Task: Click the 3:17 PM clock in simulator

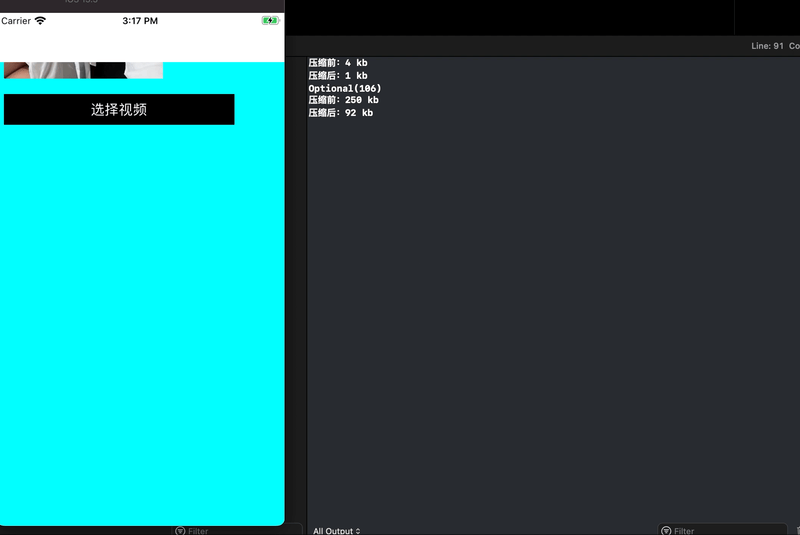Action: [140, 21]
